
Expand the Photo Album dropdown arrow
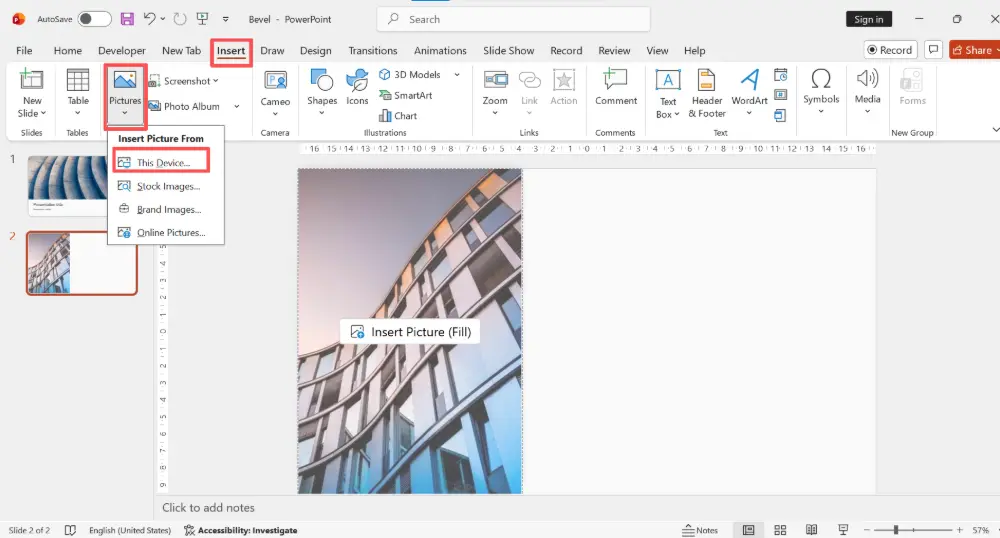click(237, 106)
